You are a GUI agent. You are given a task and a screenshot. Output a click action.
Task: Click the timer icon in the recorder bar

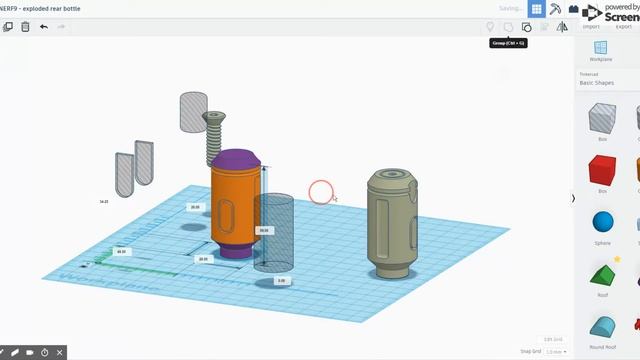click(44, 352)
